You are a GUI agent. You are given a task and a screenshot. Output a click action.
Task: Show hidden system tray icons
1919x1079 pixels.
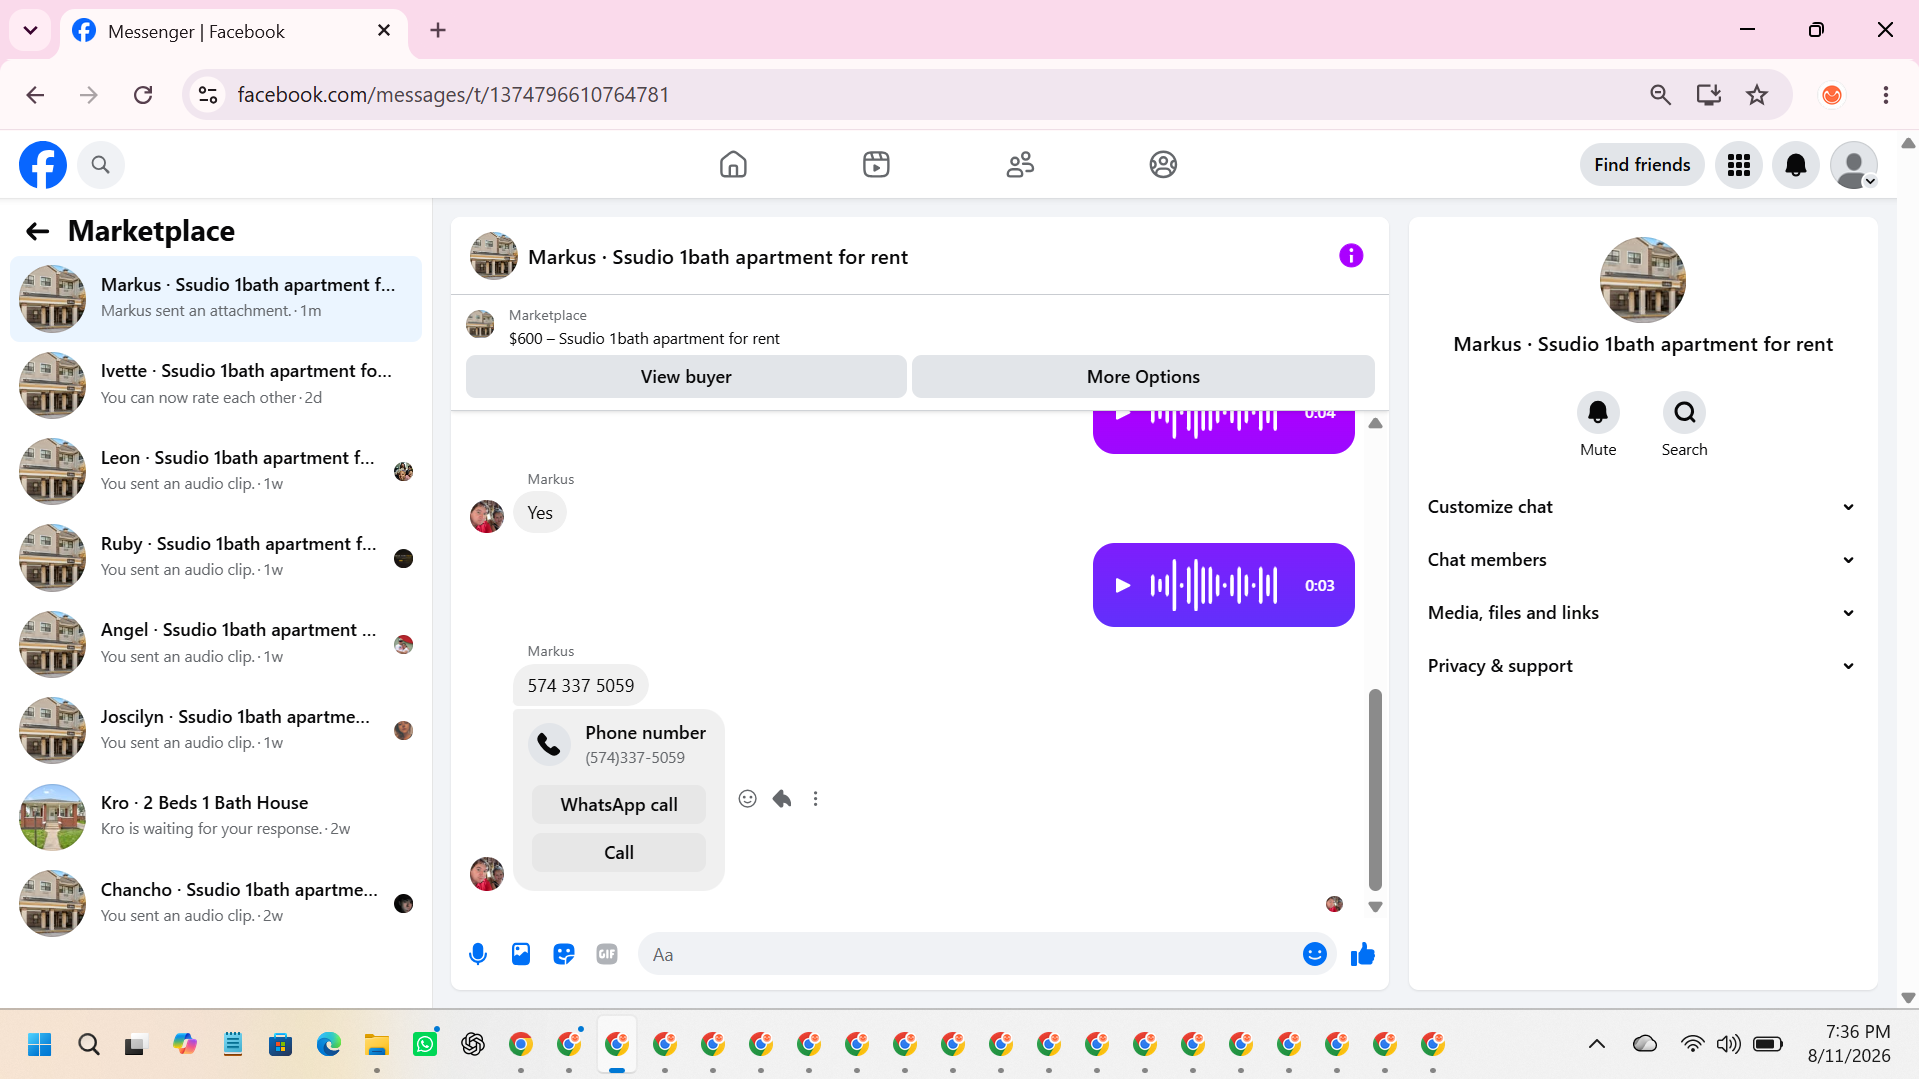click(x=1597, y=1045)
